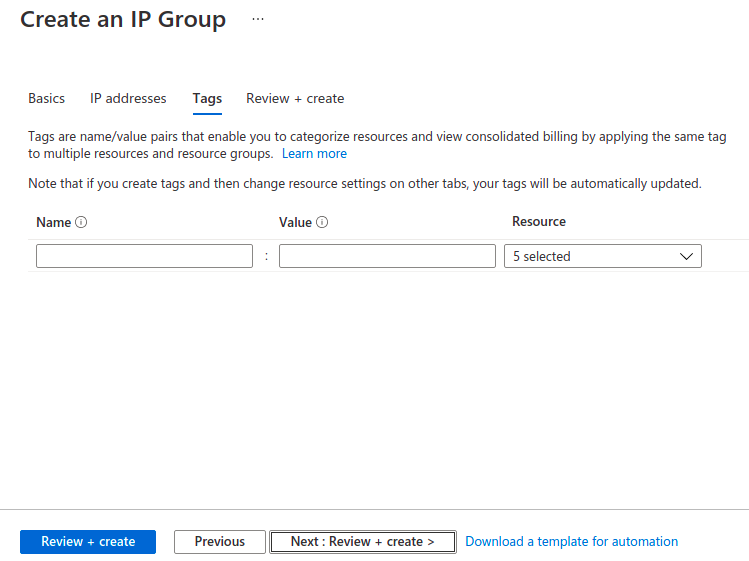Click Next : Review + create button
The height and width of the screenshot is (561, 749).
coord(362,542)
